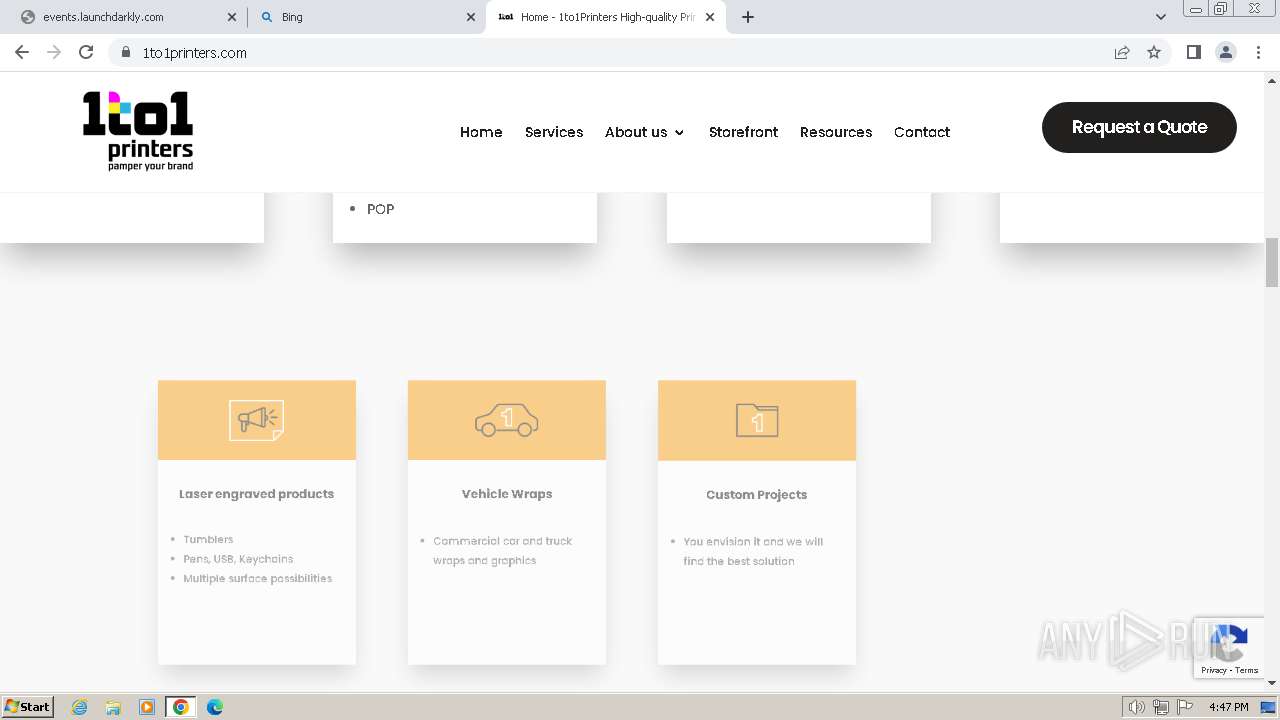Click the share page icon in address bar
The width and height of the screenshot is (1280, 720).
[1122, 52]
